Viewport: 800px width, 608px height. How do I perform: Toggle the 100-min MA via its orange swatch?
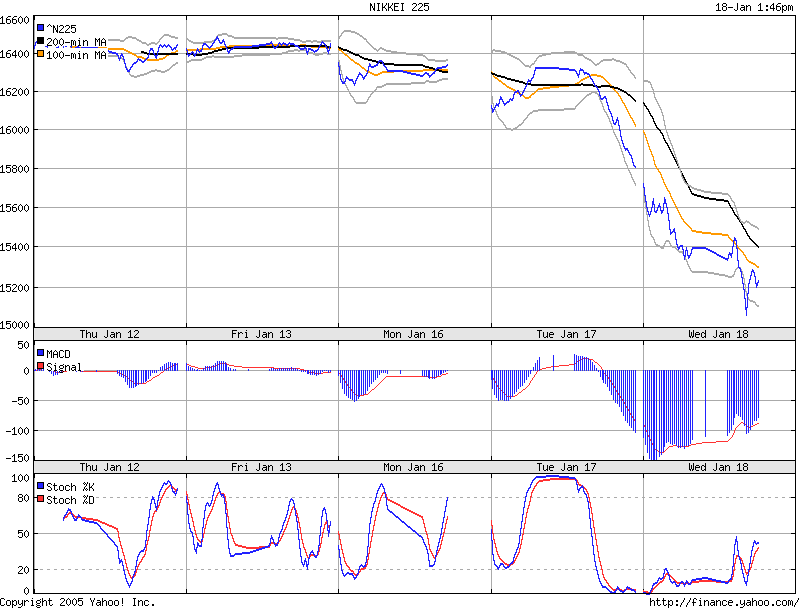[42, 55]
